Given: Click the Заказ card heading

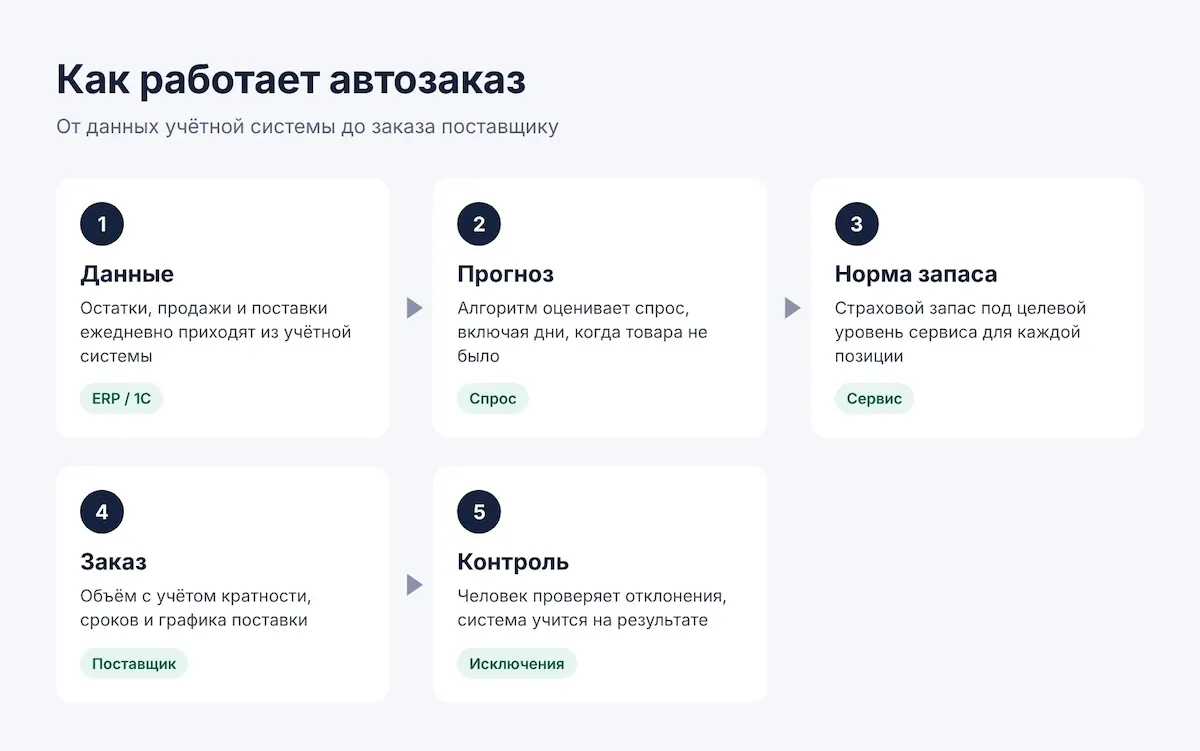Looking at the screenshot, I should [113, 562].
